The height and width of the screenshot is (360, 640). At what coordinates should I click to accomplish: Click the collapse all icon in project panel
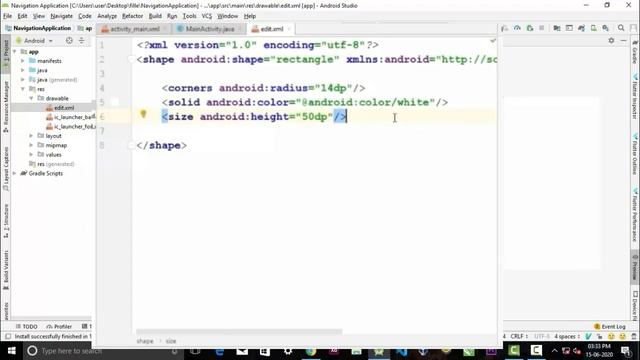coord(82,40)
